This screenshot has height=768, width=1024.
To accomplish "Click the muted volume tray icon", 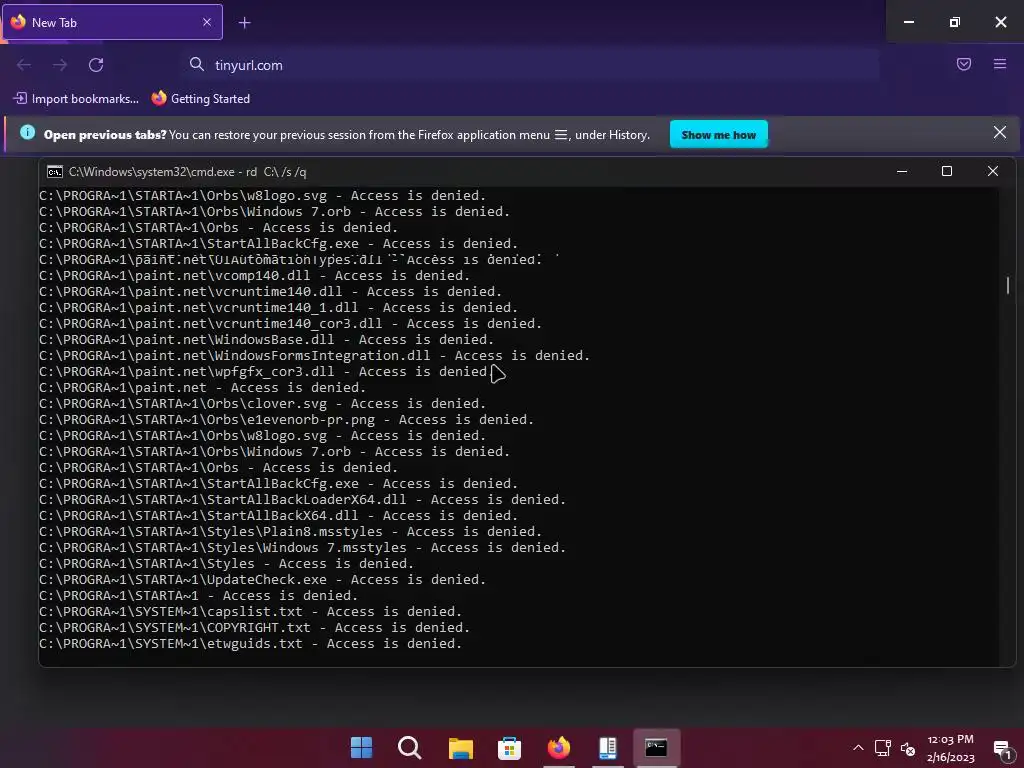I will point(908,748).
